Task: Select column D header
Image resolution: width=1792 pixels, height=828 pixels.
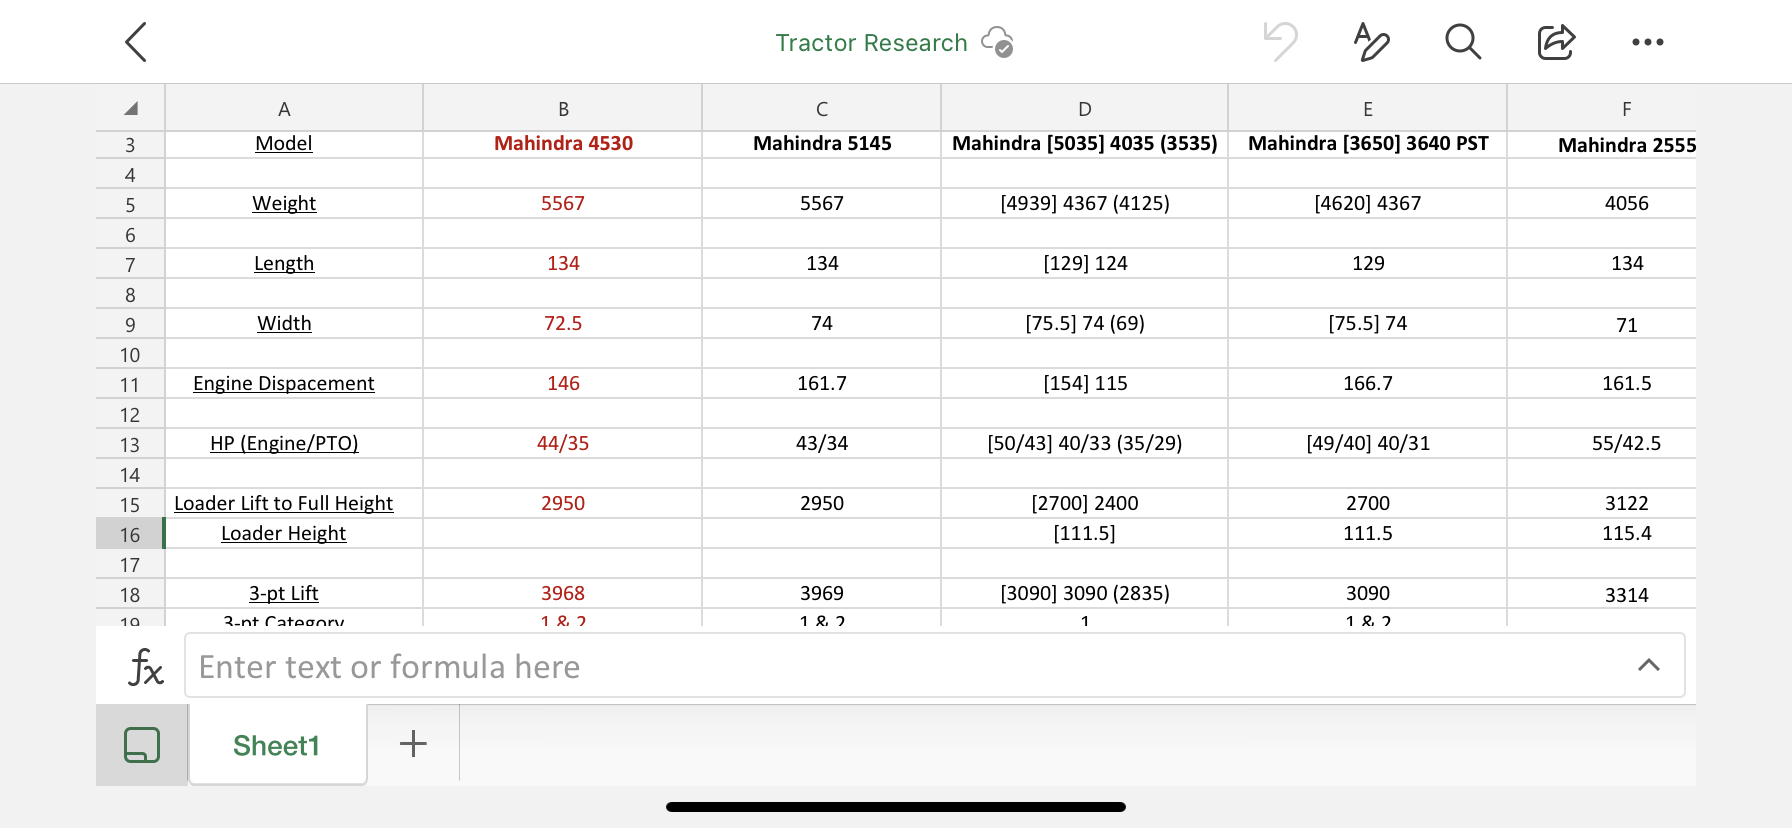Action: click(x=1085, y=108)
